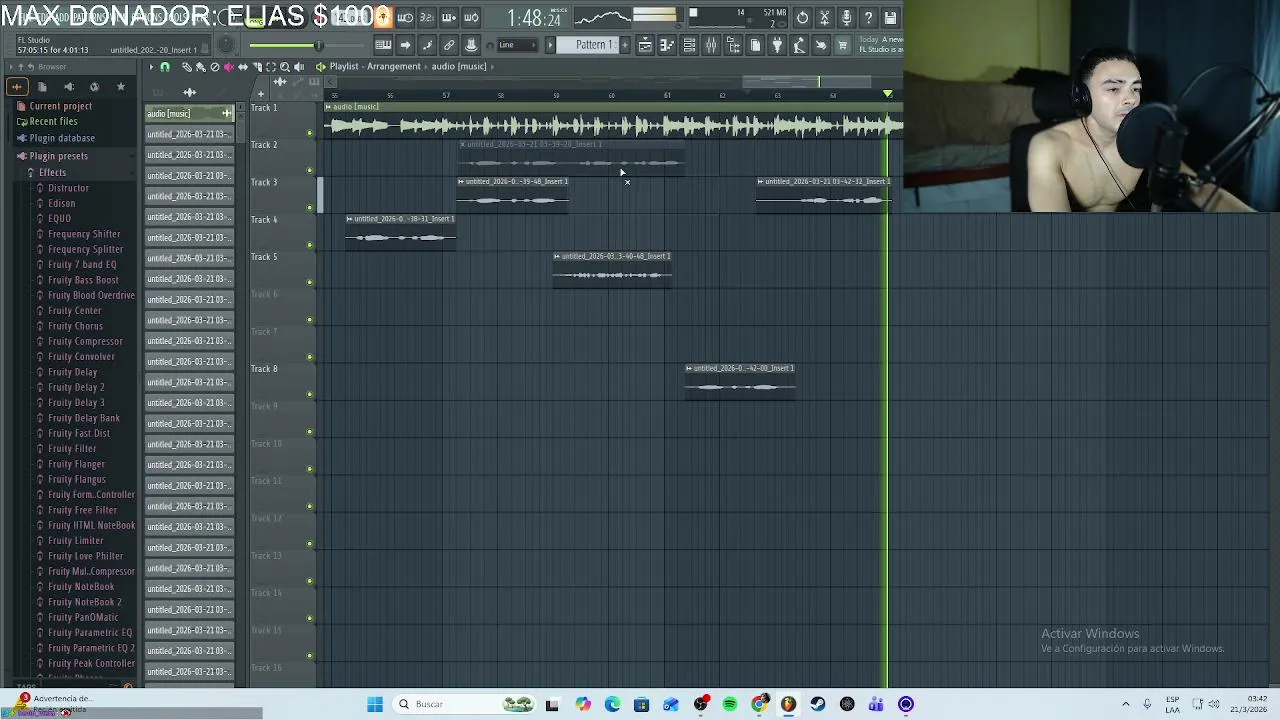The width and height of the screenshot is (1280, 720).
Task: Open View mixer icon
Action: click(x=711, y=45)
